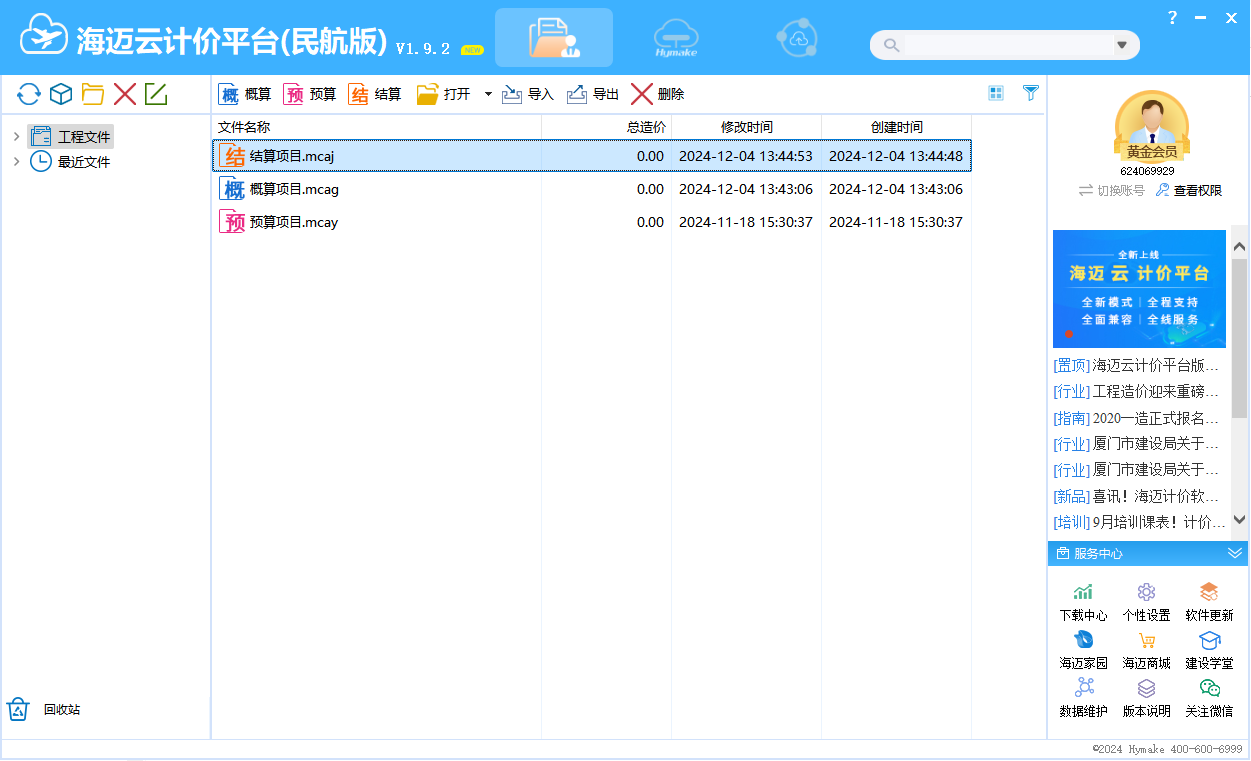The image size is (1251, 761).
Task: Click the 导入 import button
Action: tap(527, 94)
